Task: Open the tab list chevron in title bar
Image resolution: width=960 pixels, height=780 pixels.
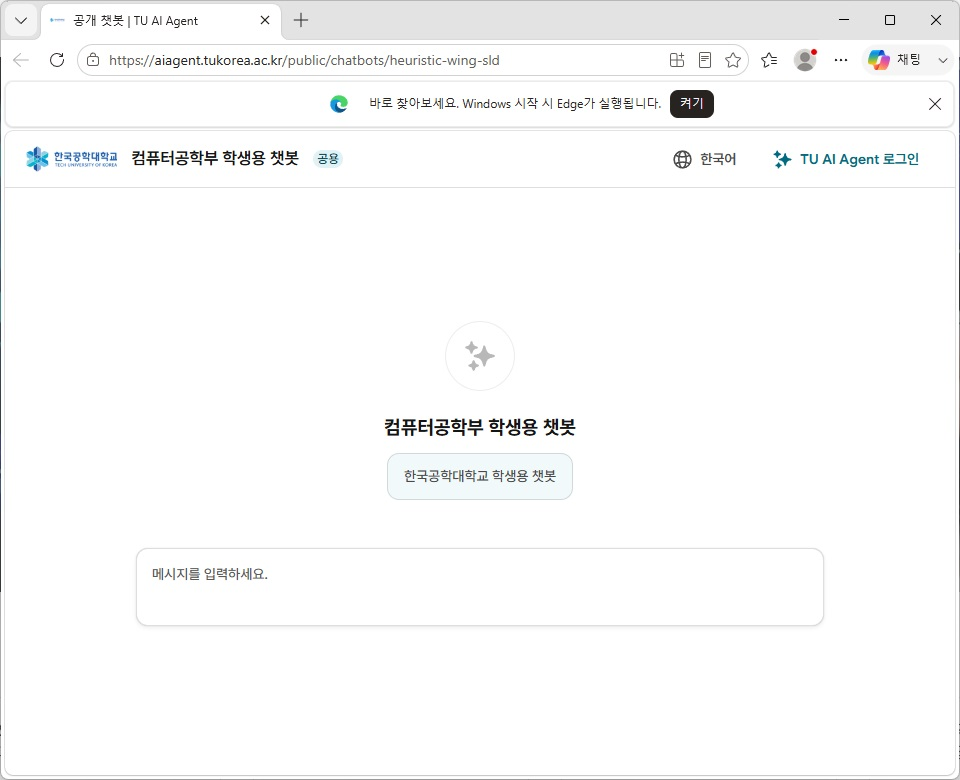Action: click(21, 21)
